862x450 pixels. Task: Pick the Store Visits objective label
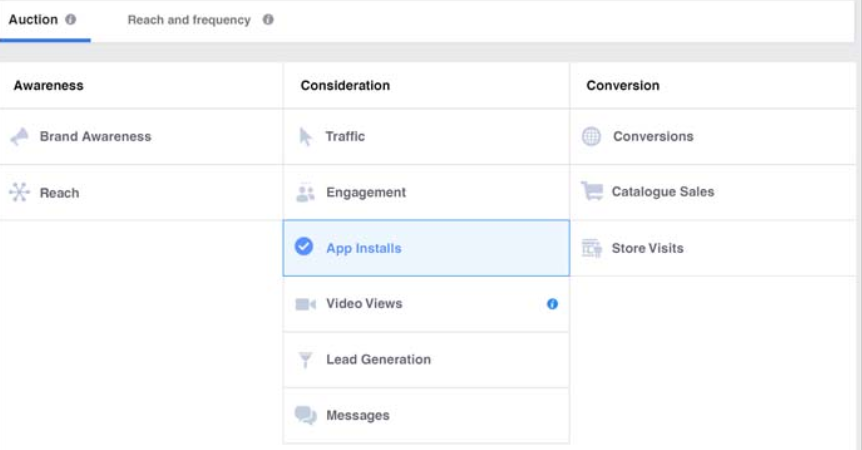[x=647, y=248]
